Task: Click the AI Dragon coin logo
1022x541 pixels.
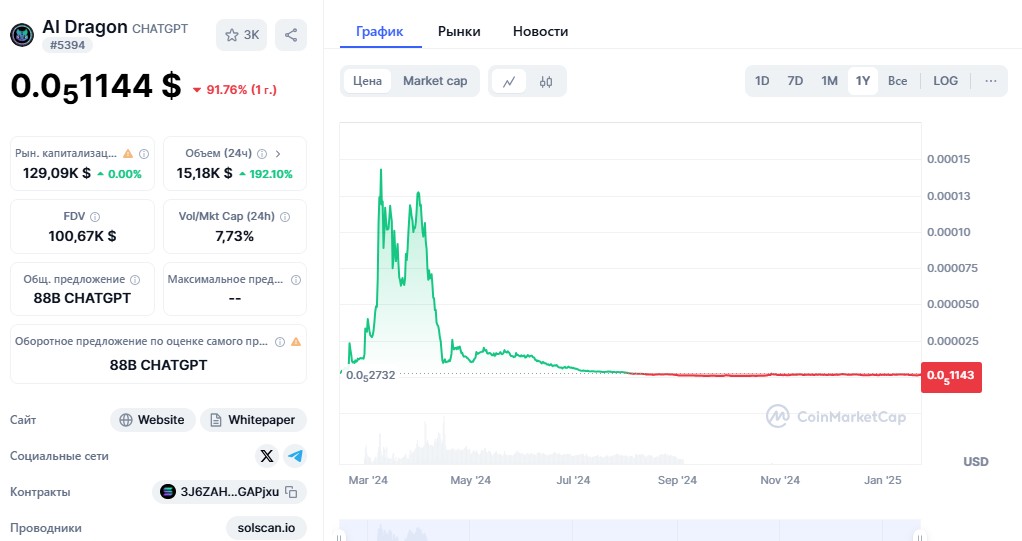Action: [22, 35]
